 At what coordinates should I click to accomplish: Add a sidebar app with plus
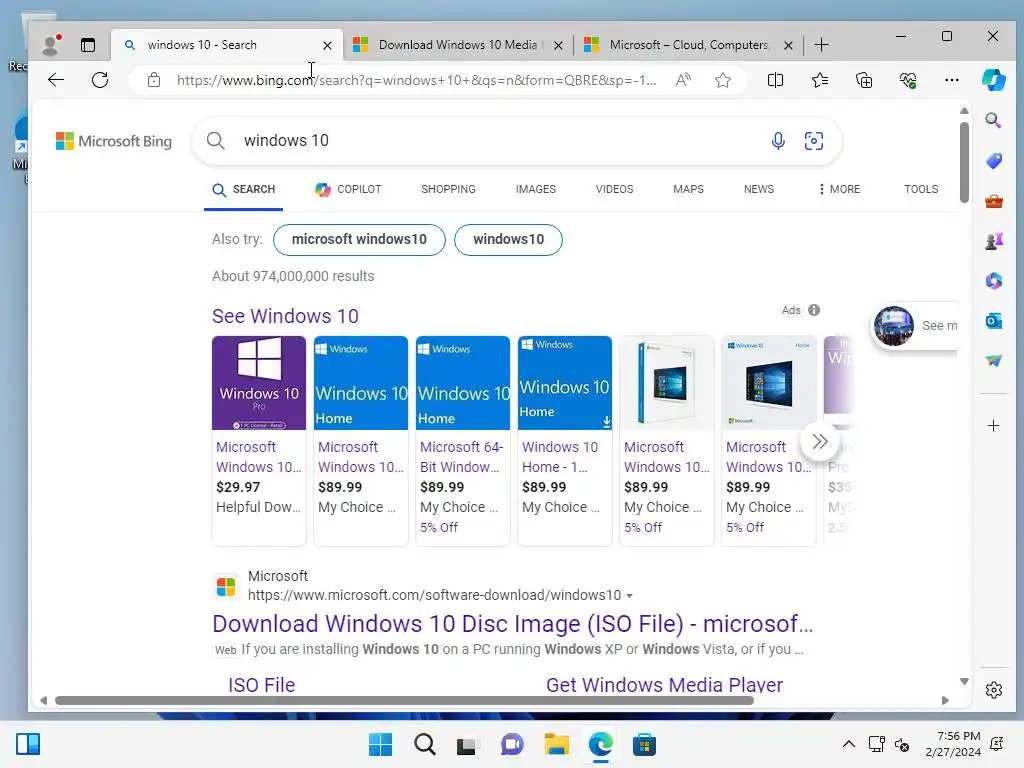point(993,426)
